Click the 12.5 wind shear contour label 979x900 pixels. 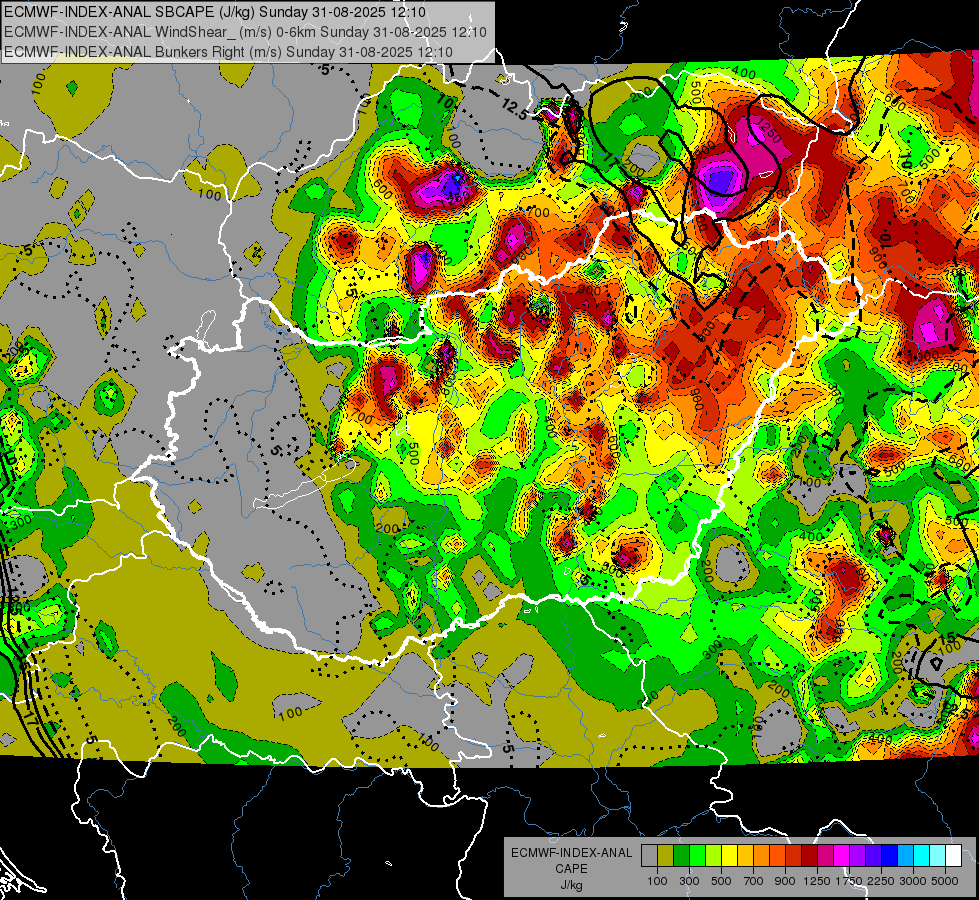pos(515,110)
